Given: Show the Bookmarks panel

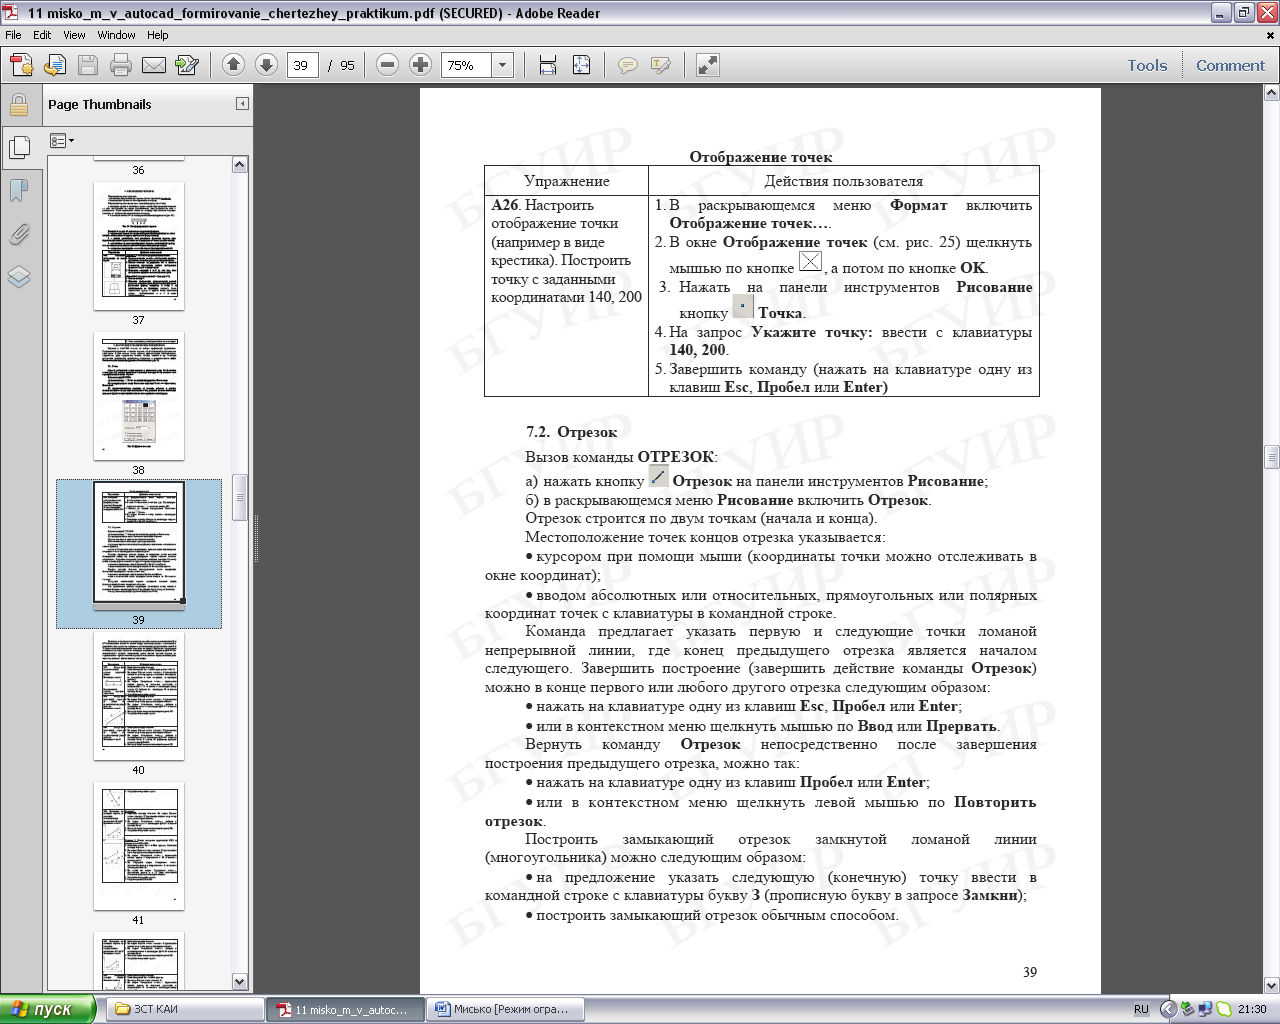Looking at the screenshot, I should (x=19, y=190).
